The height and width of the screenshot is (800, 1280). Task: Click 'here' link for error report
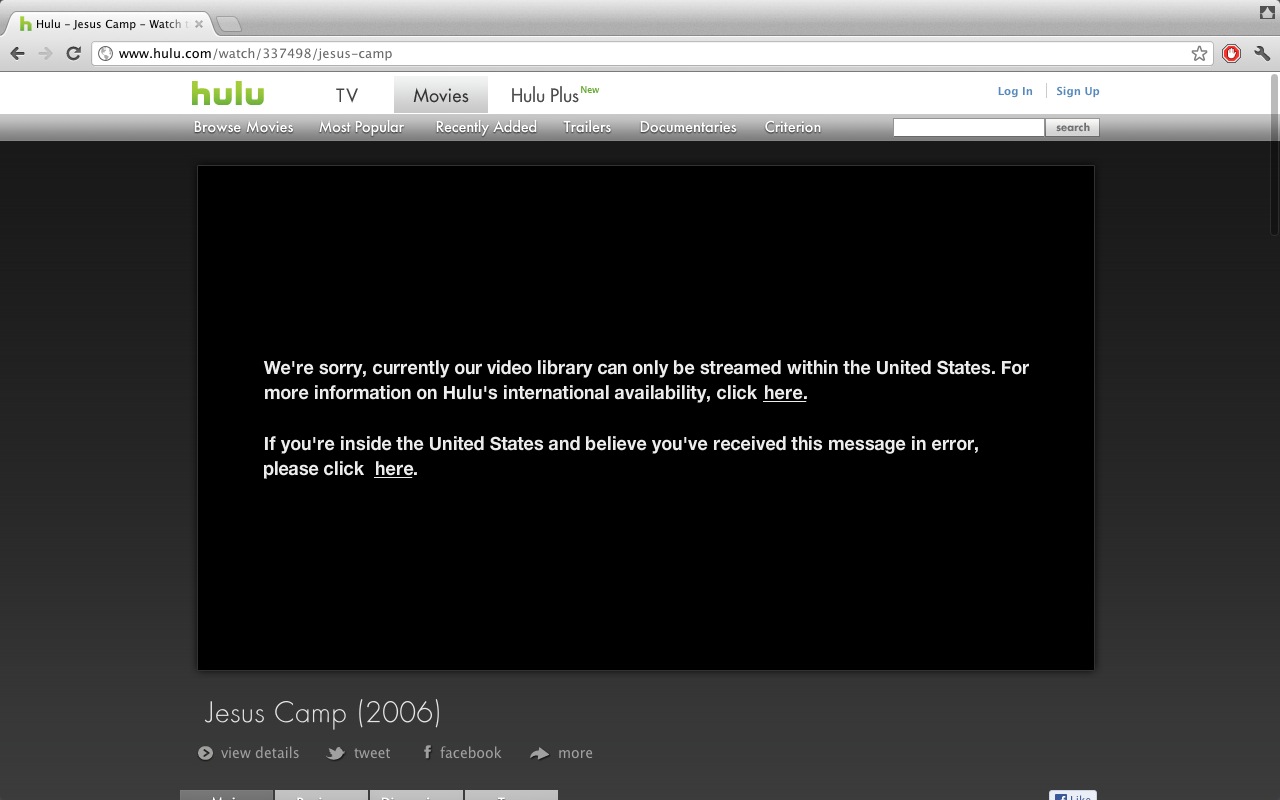(x=394, y=469)
